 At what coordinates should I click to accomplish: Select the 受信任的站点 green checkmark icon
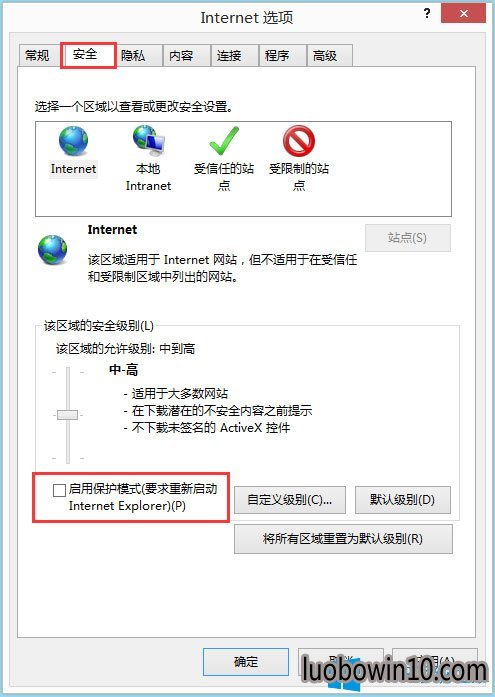(224, 141)
